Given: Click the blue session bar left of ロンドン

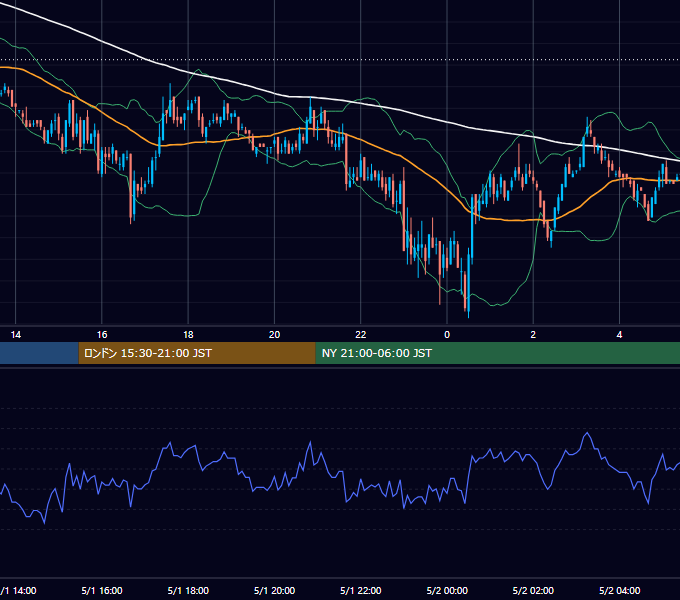Looking at the screenshot, I should 39,353.
